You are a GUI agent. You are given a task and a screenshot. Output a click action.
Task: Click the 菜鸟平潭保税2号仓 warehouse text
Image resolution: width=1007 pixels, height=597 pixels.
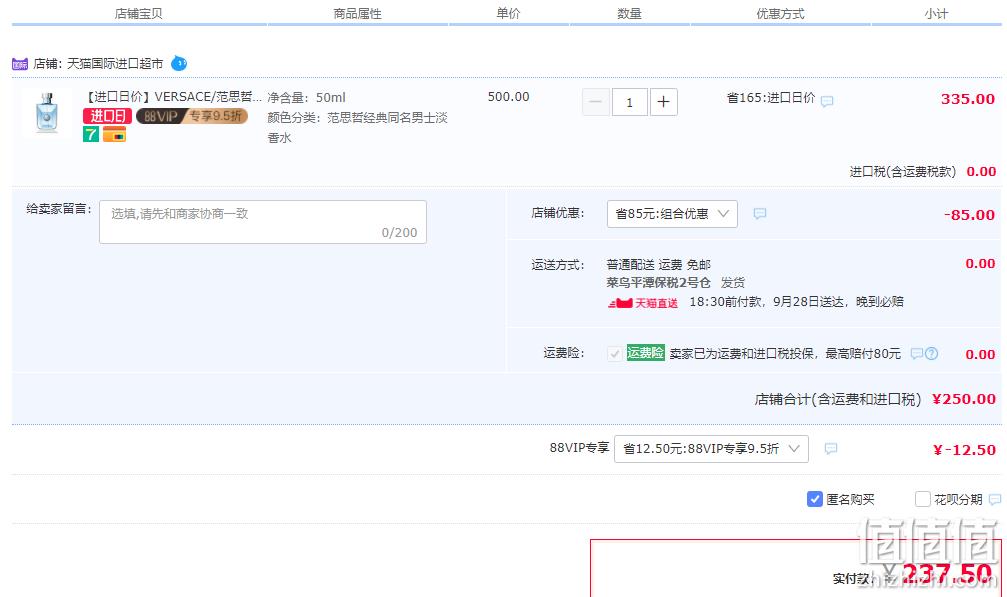point(658,282)
